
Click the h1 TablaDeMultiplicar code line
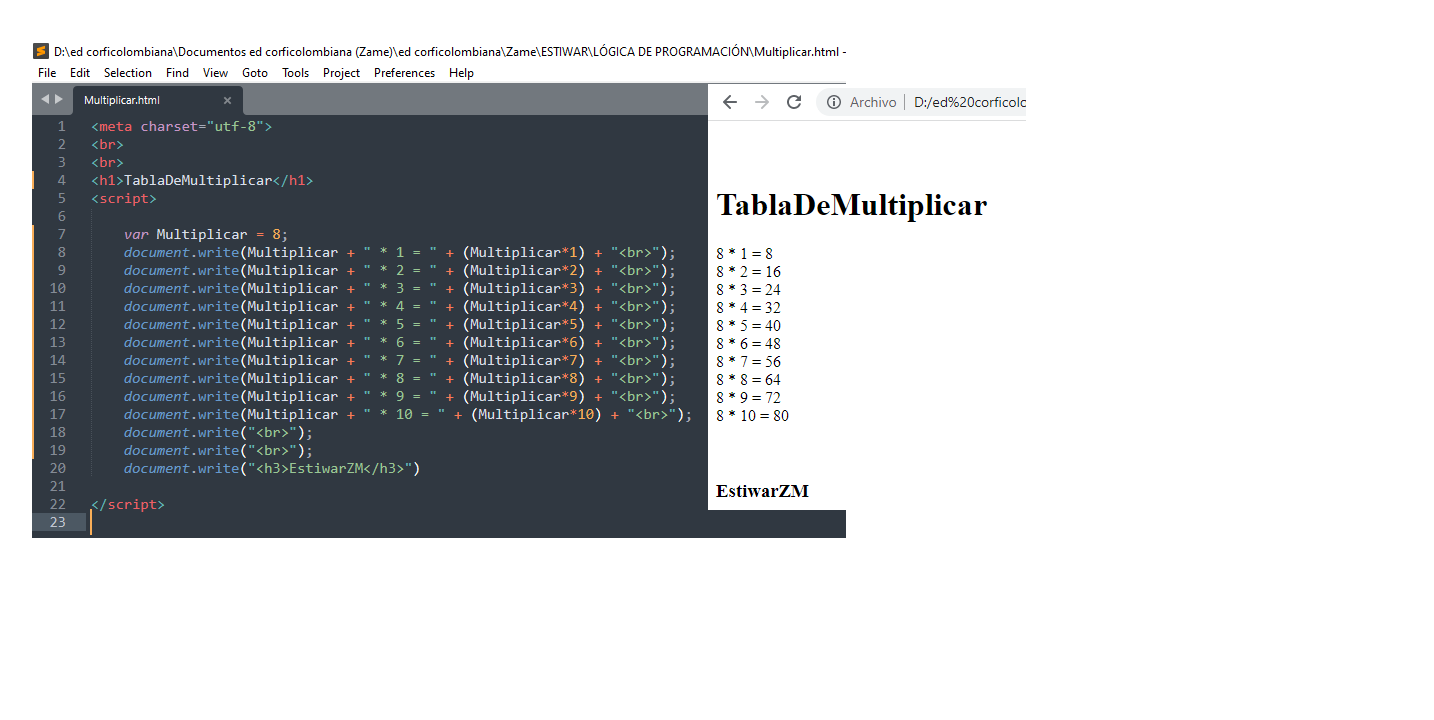point(202,180)
